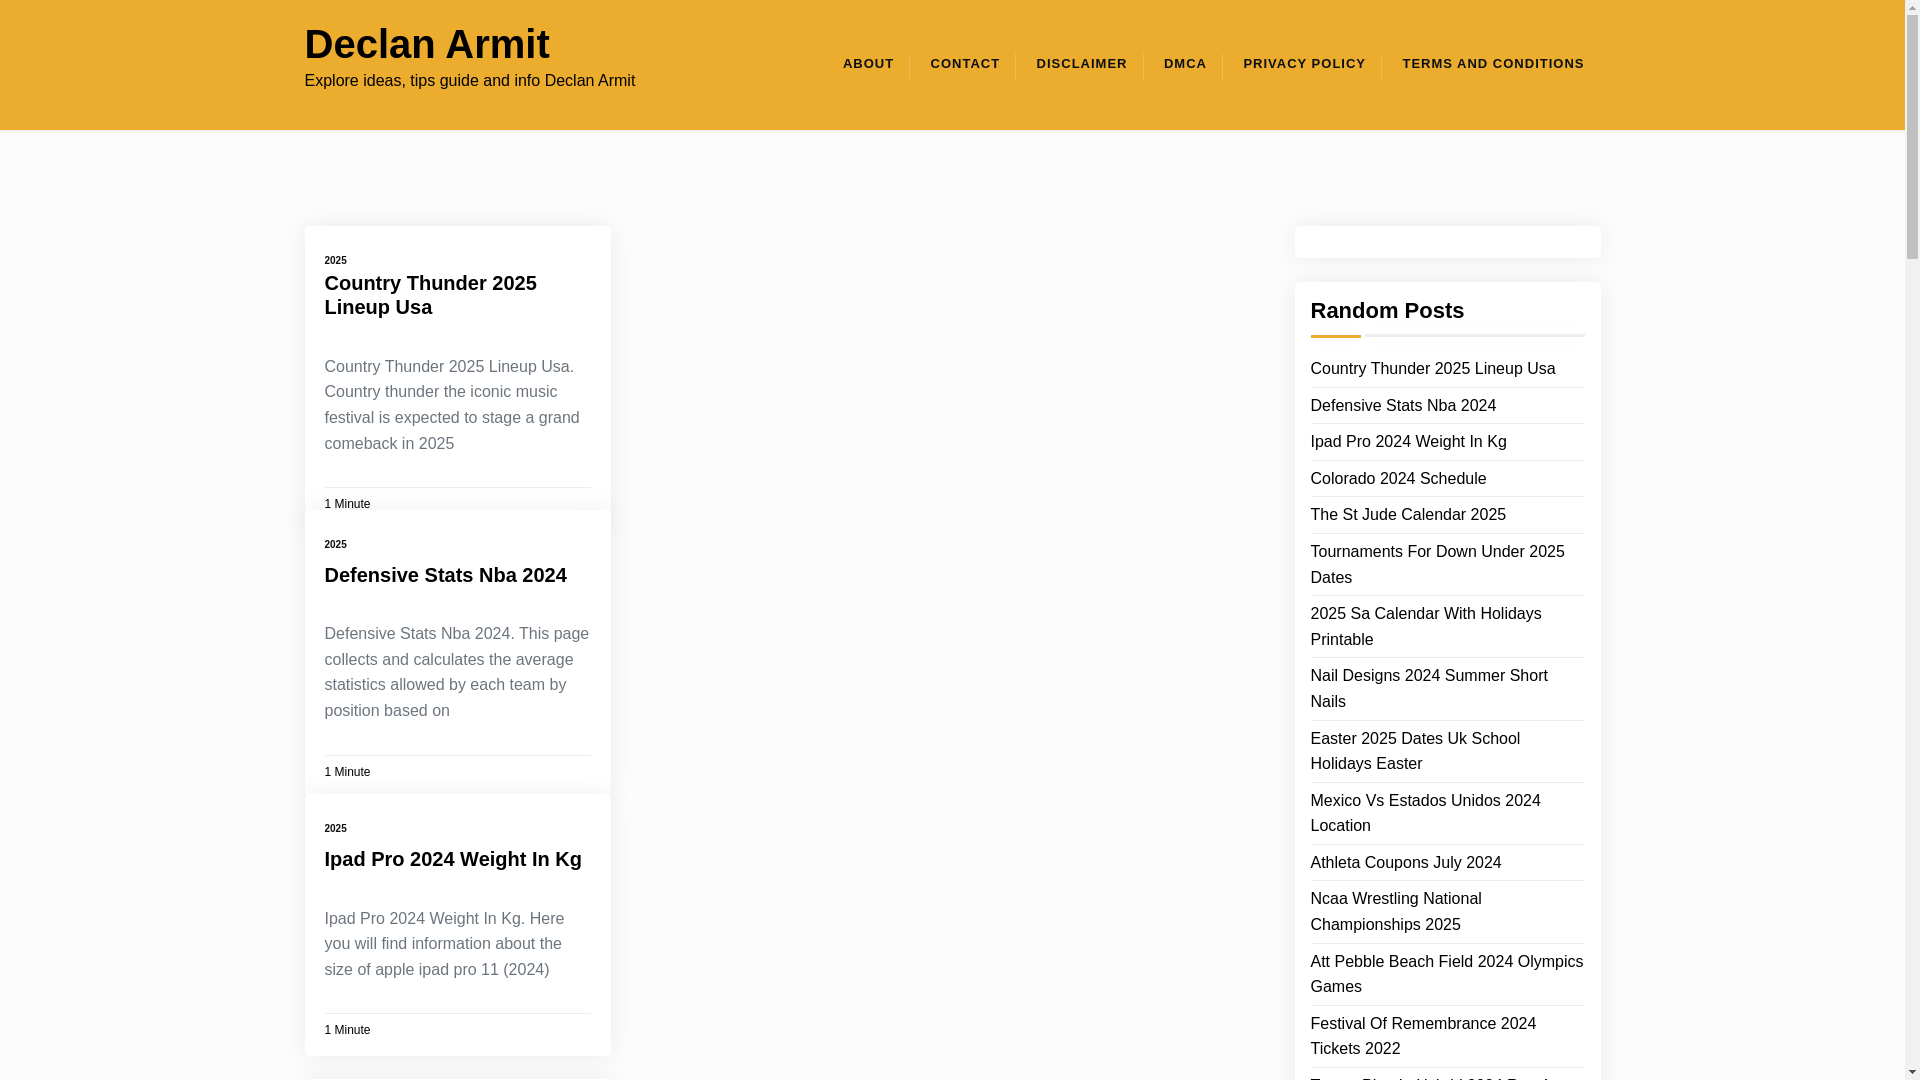Open the Terms and Conditions menu link
1920x1080 pixels.
1493,64
